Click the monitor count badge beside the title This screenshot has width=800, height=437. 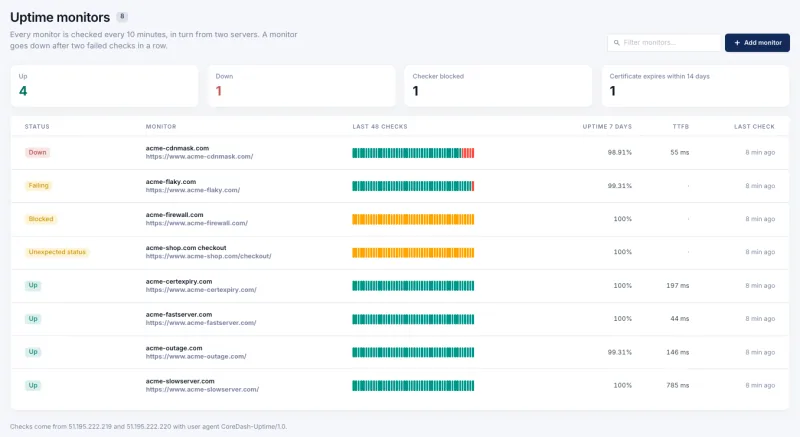(x=122, y=16)
